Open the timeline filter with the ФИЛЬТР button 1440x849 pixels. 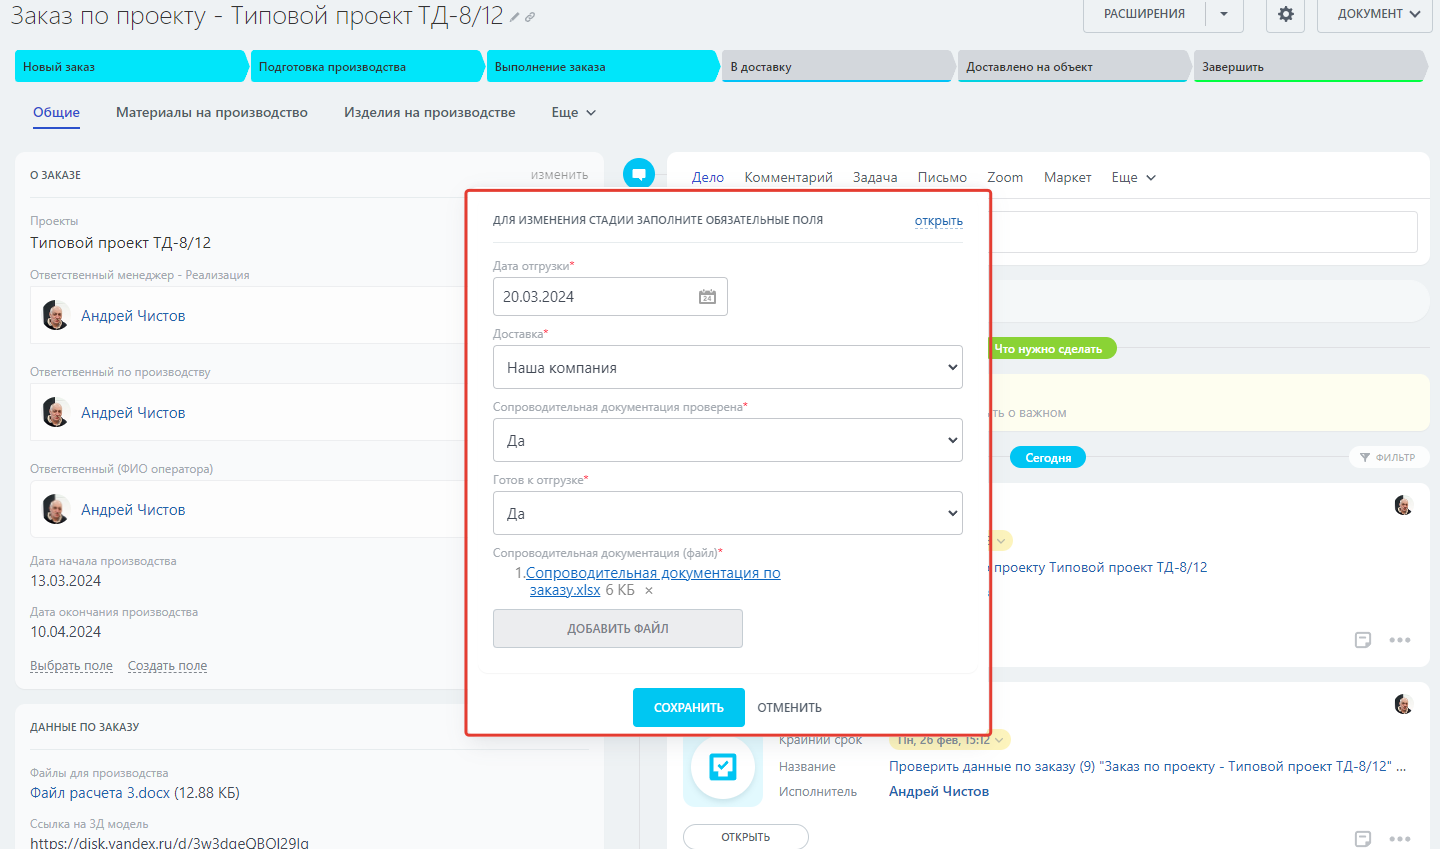pos(1388,457)
